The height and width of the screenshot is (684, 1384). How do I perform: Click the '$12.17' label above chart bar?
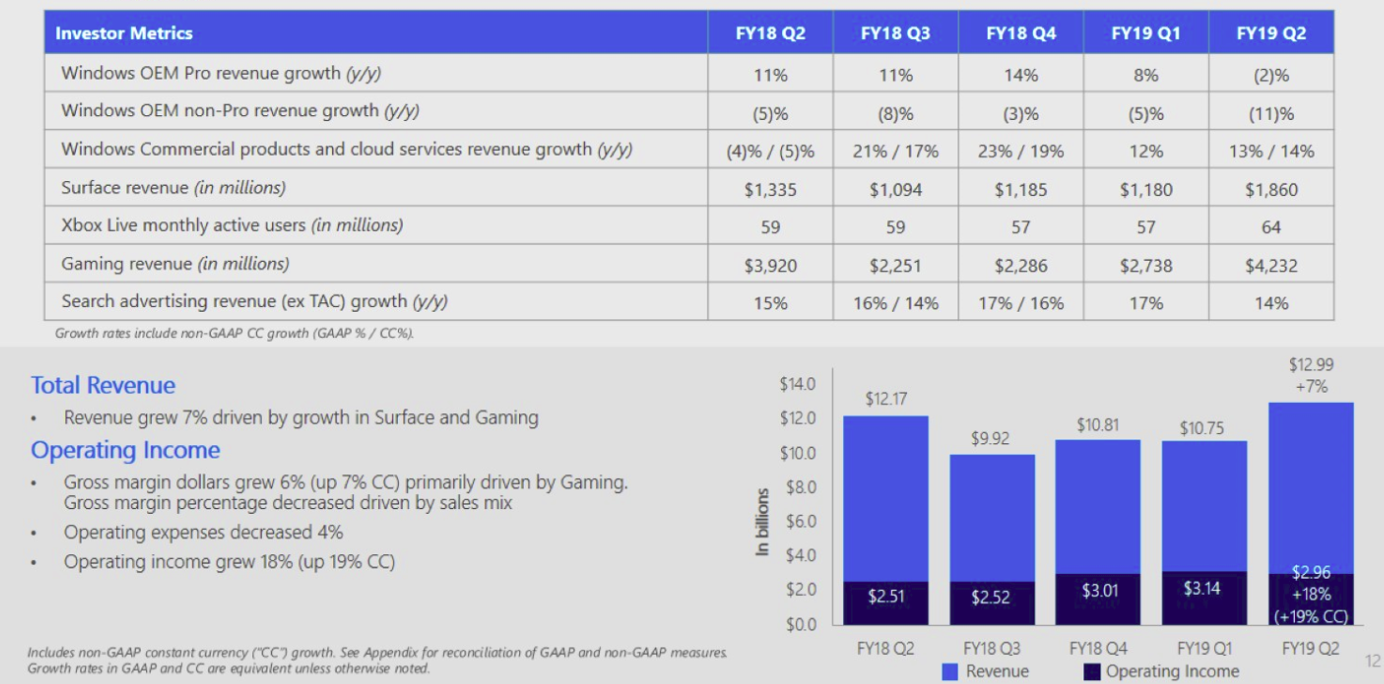(886, 399)
